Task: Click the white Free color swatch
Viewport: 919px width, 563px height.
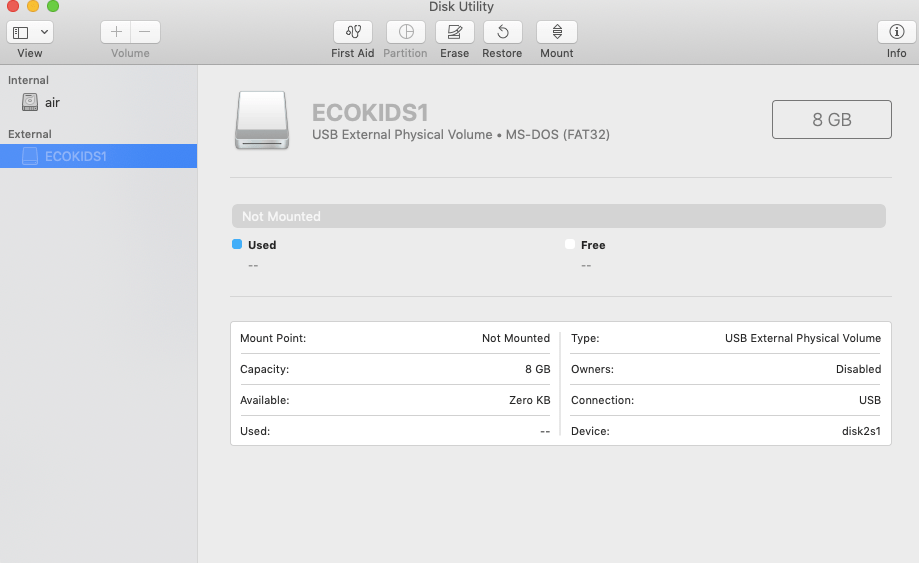Action: tap(570, 244)
